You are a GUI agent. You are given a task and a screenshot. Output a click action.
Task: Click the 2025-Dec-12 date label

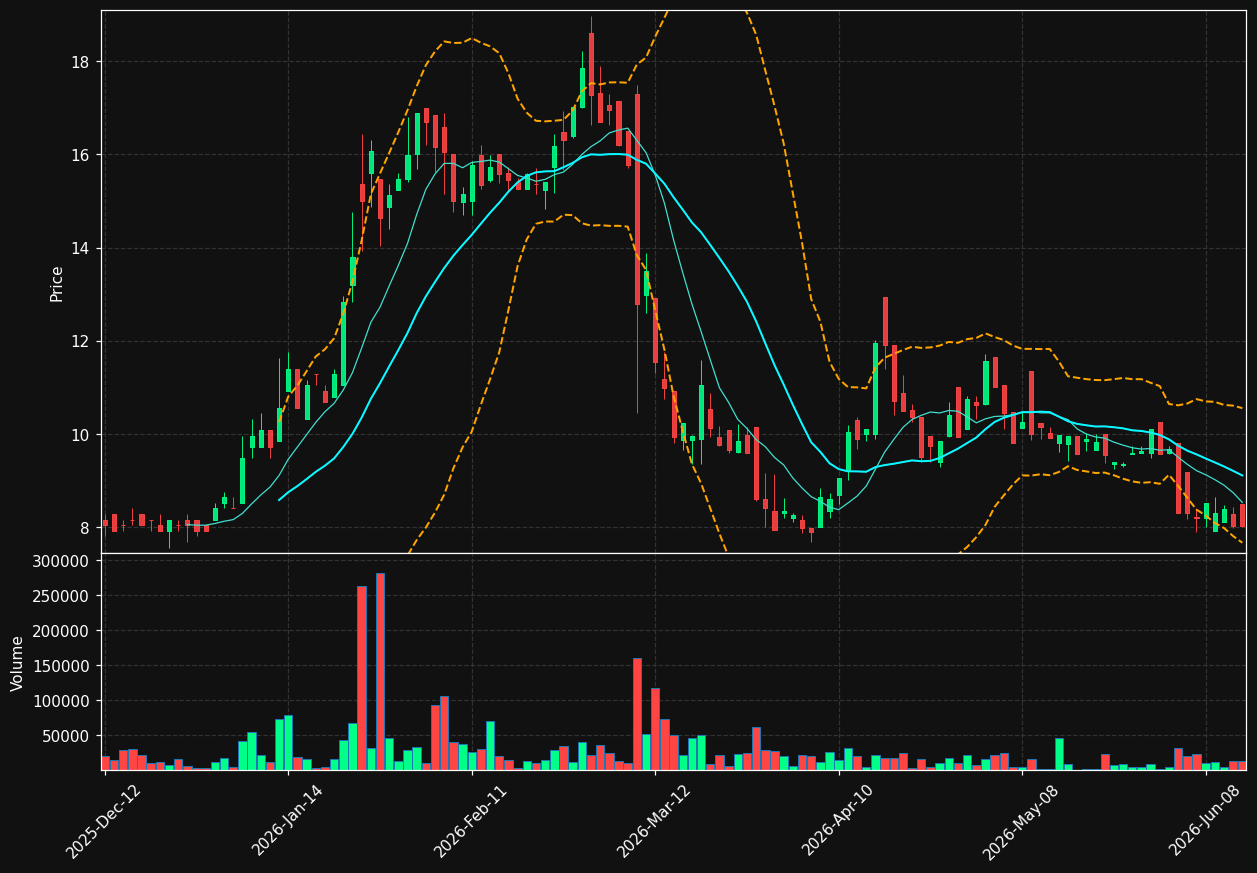pyautogui.click(x=103, y=821)
